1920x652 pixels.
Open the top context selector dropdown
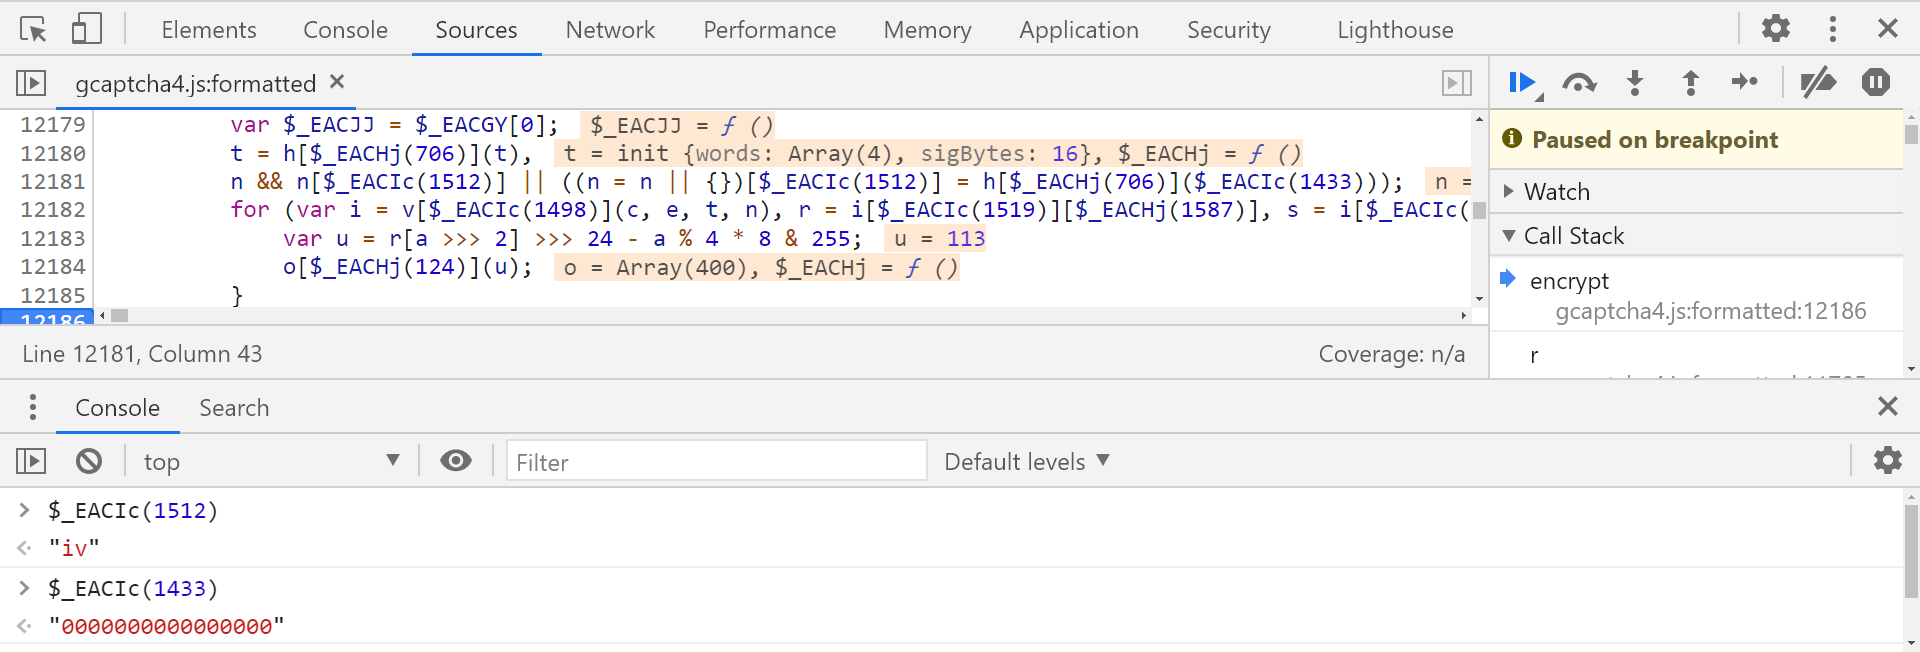click(x=270, y=461)
